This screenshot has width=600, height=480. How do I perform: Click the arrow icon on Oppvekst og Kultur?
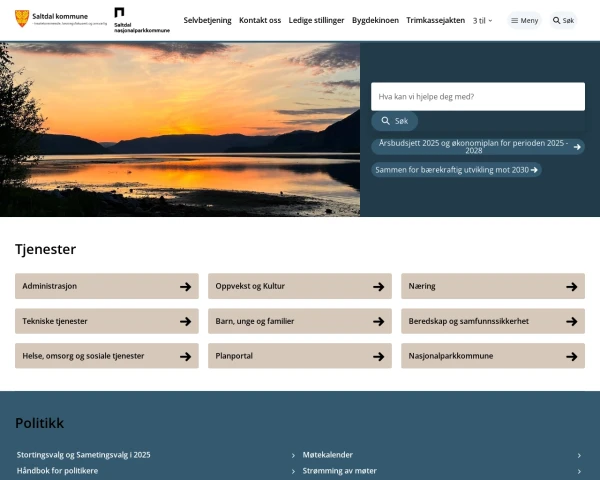[x=378, y=286]
